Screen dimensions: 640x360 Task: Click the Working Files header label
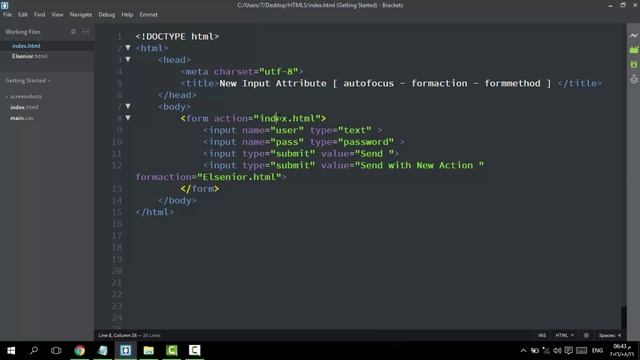click(23, 31)
